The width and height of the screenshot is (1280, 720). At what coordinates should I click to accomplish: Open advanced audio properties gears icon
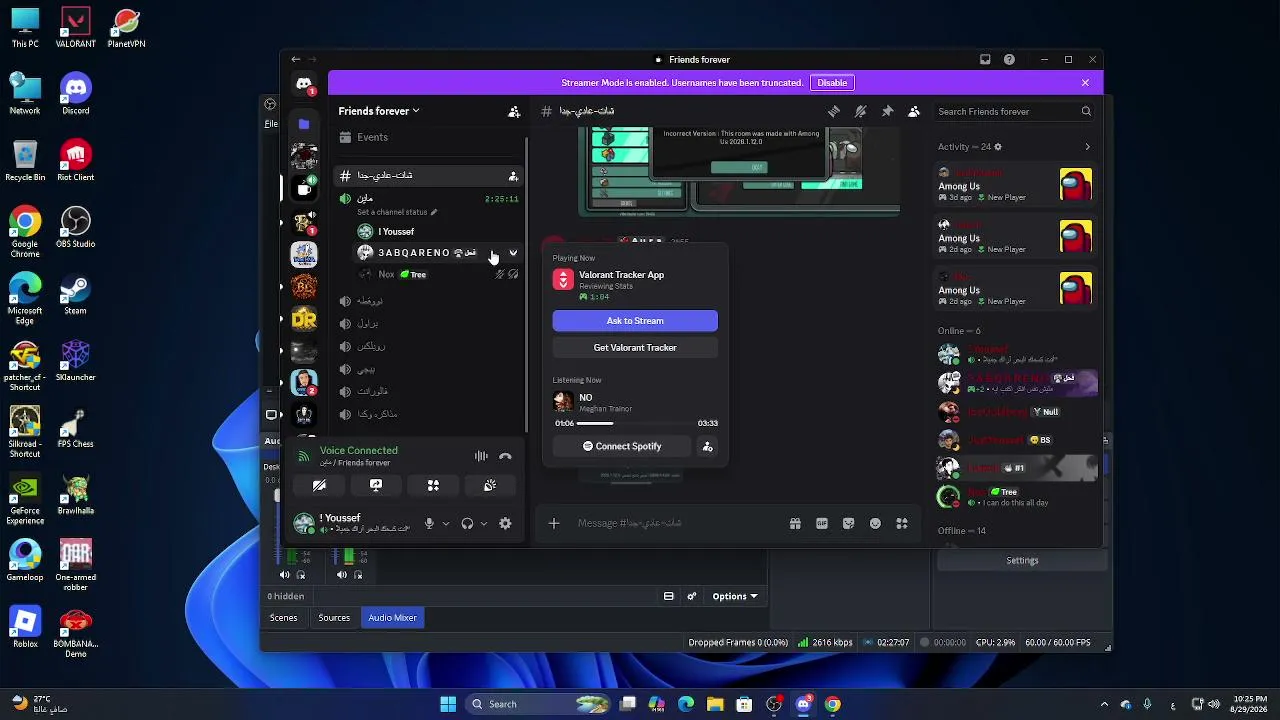point(691,597)
